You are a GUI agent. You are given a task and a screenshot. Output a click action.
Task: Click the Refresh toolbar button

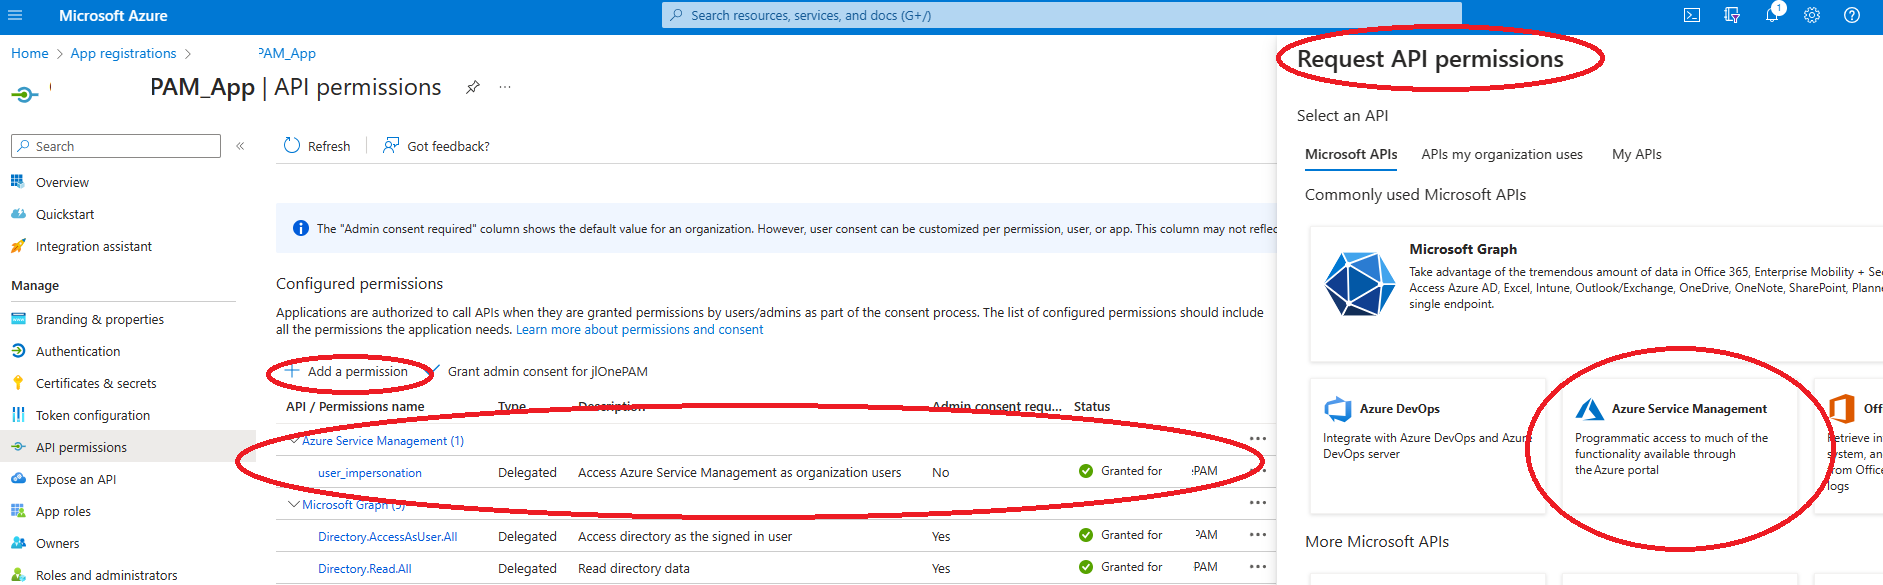click(x=317, y=146)
